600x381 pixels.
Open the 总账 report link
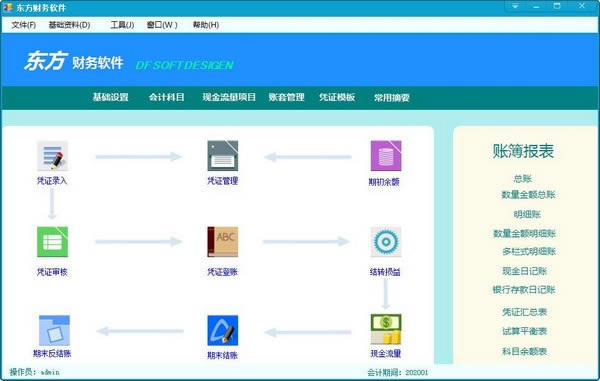(523, 178)
